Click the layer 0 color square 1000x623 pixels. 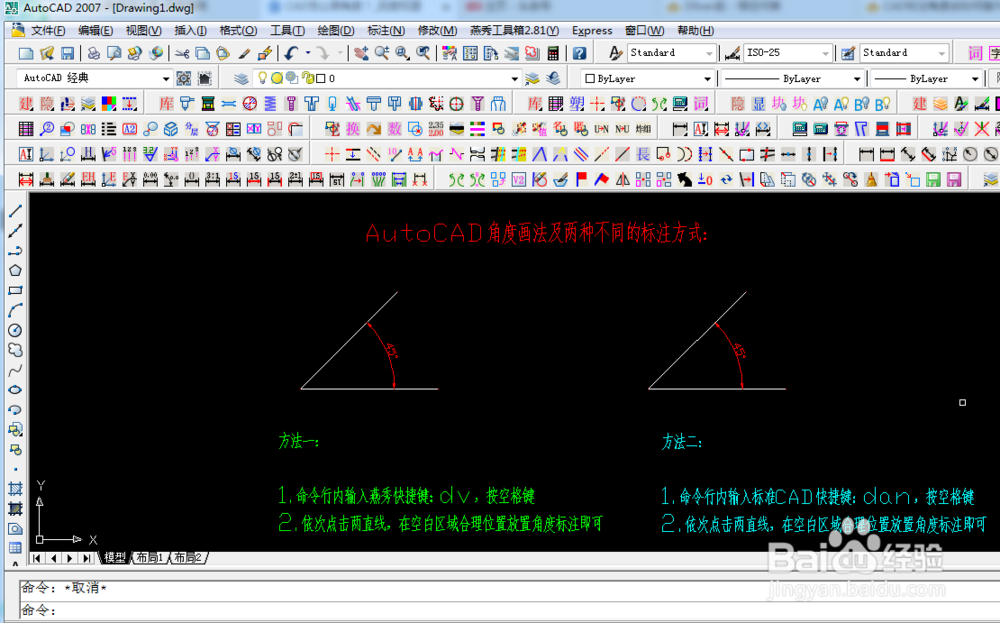point(321,78)
